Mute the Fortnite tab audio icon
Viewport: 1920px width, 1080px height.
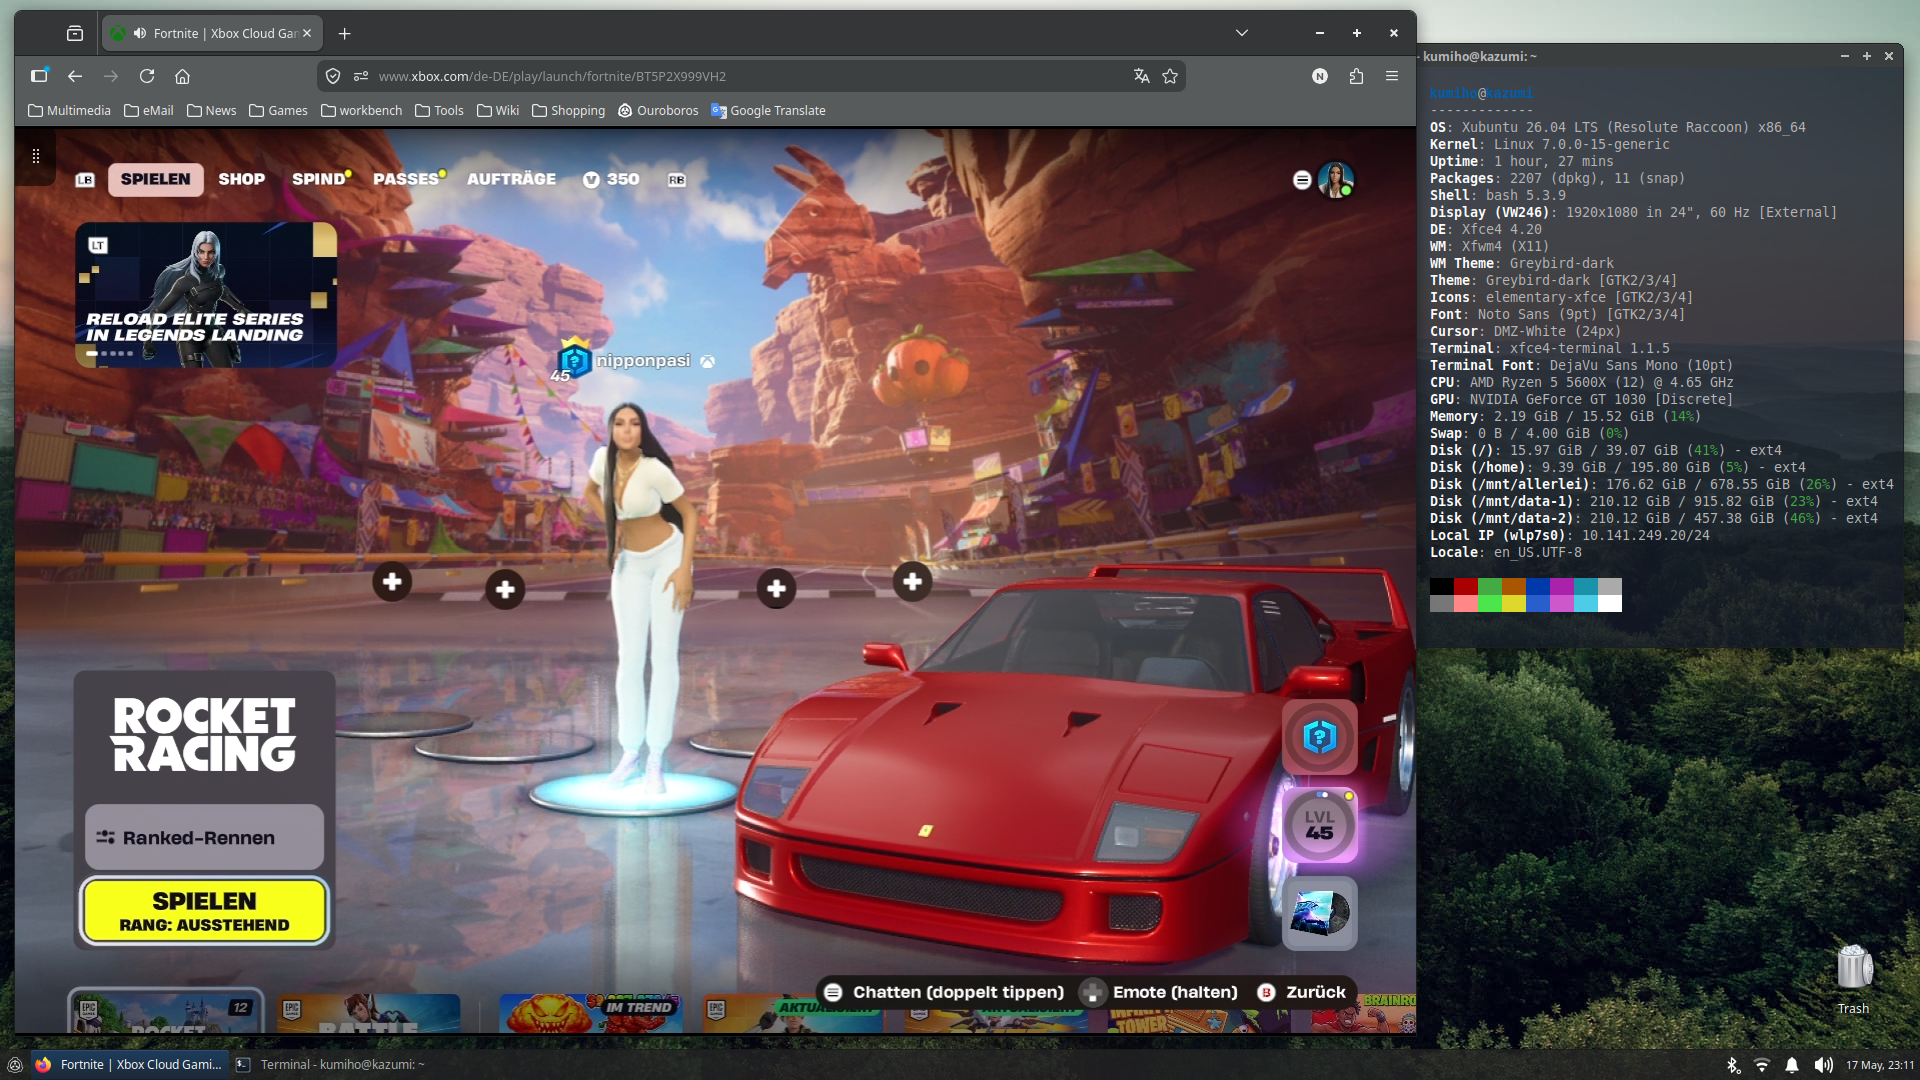[139, 33]
